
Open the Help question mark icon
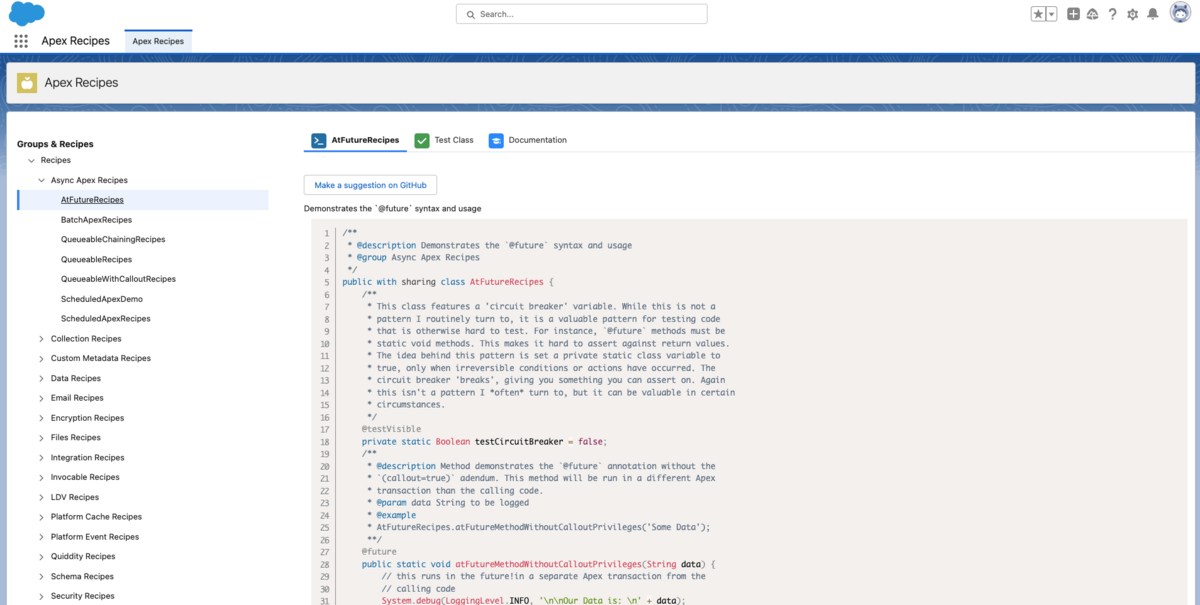[x=1112, y=14]
